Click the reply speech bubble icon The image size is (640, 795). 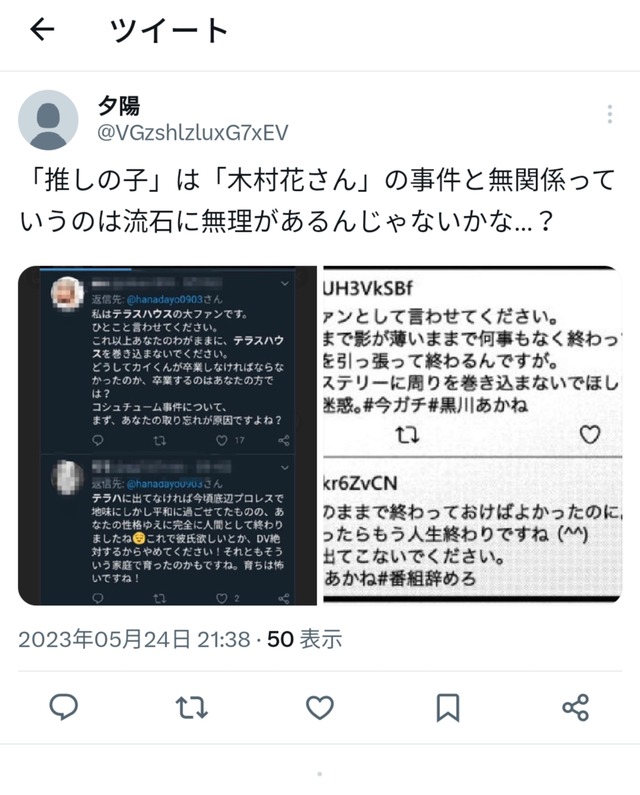(63, 707)
